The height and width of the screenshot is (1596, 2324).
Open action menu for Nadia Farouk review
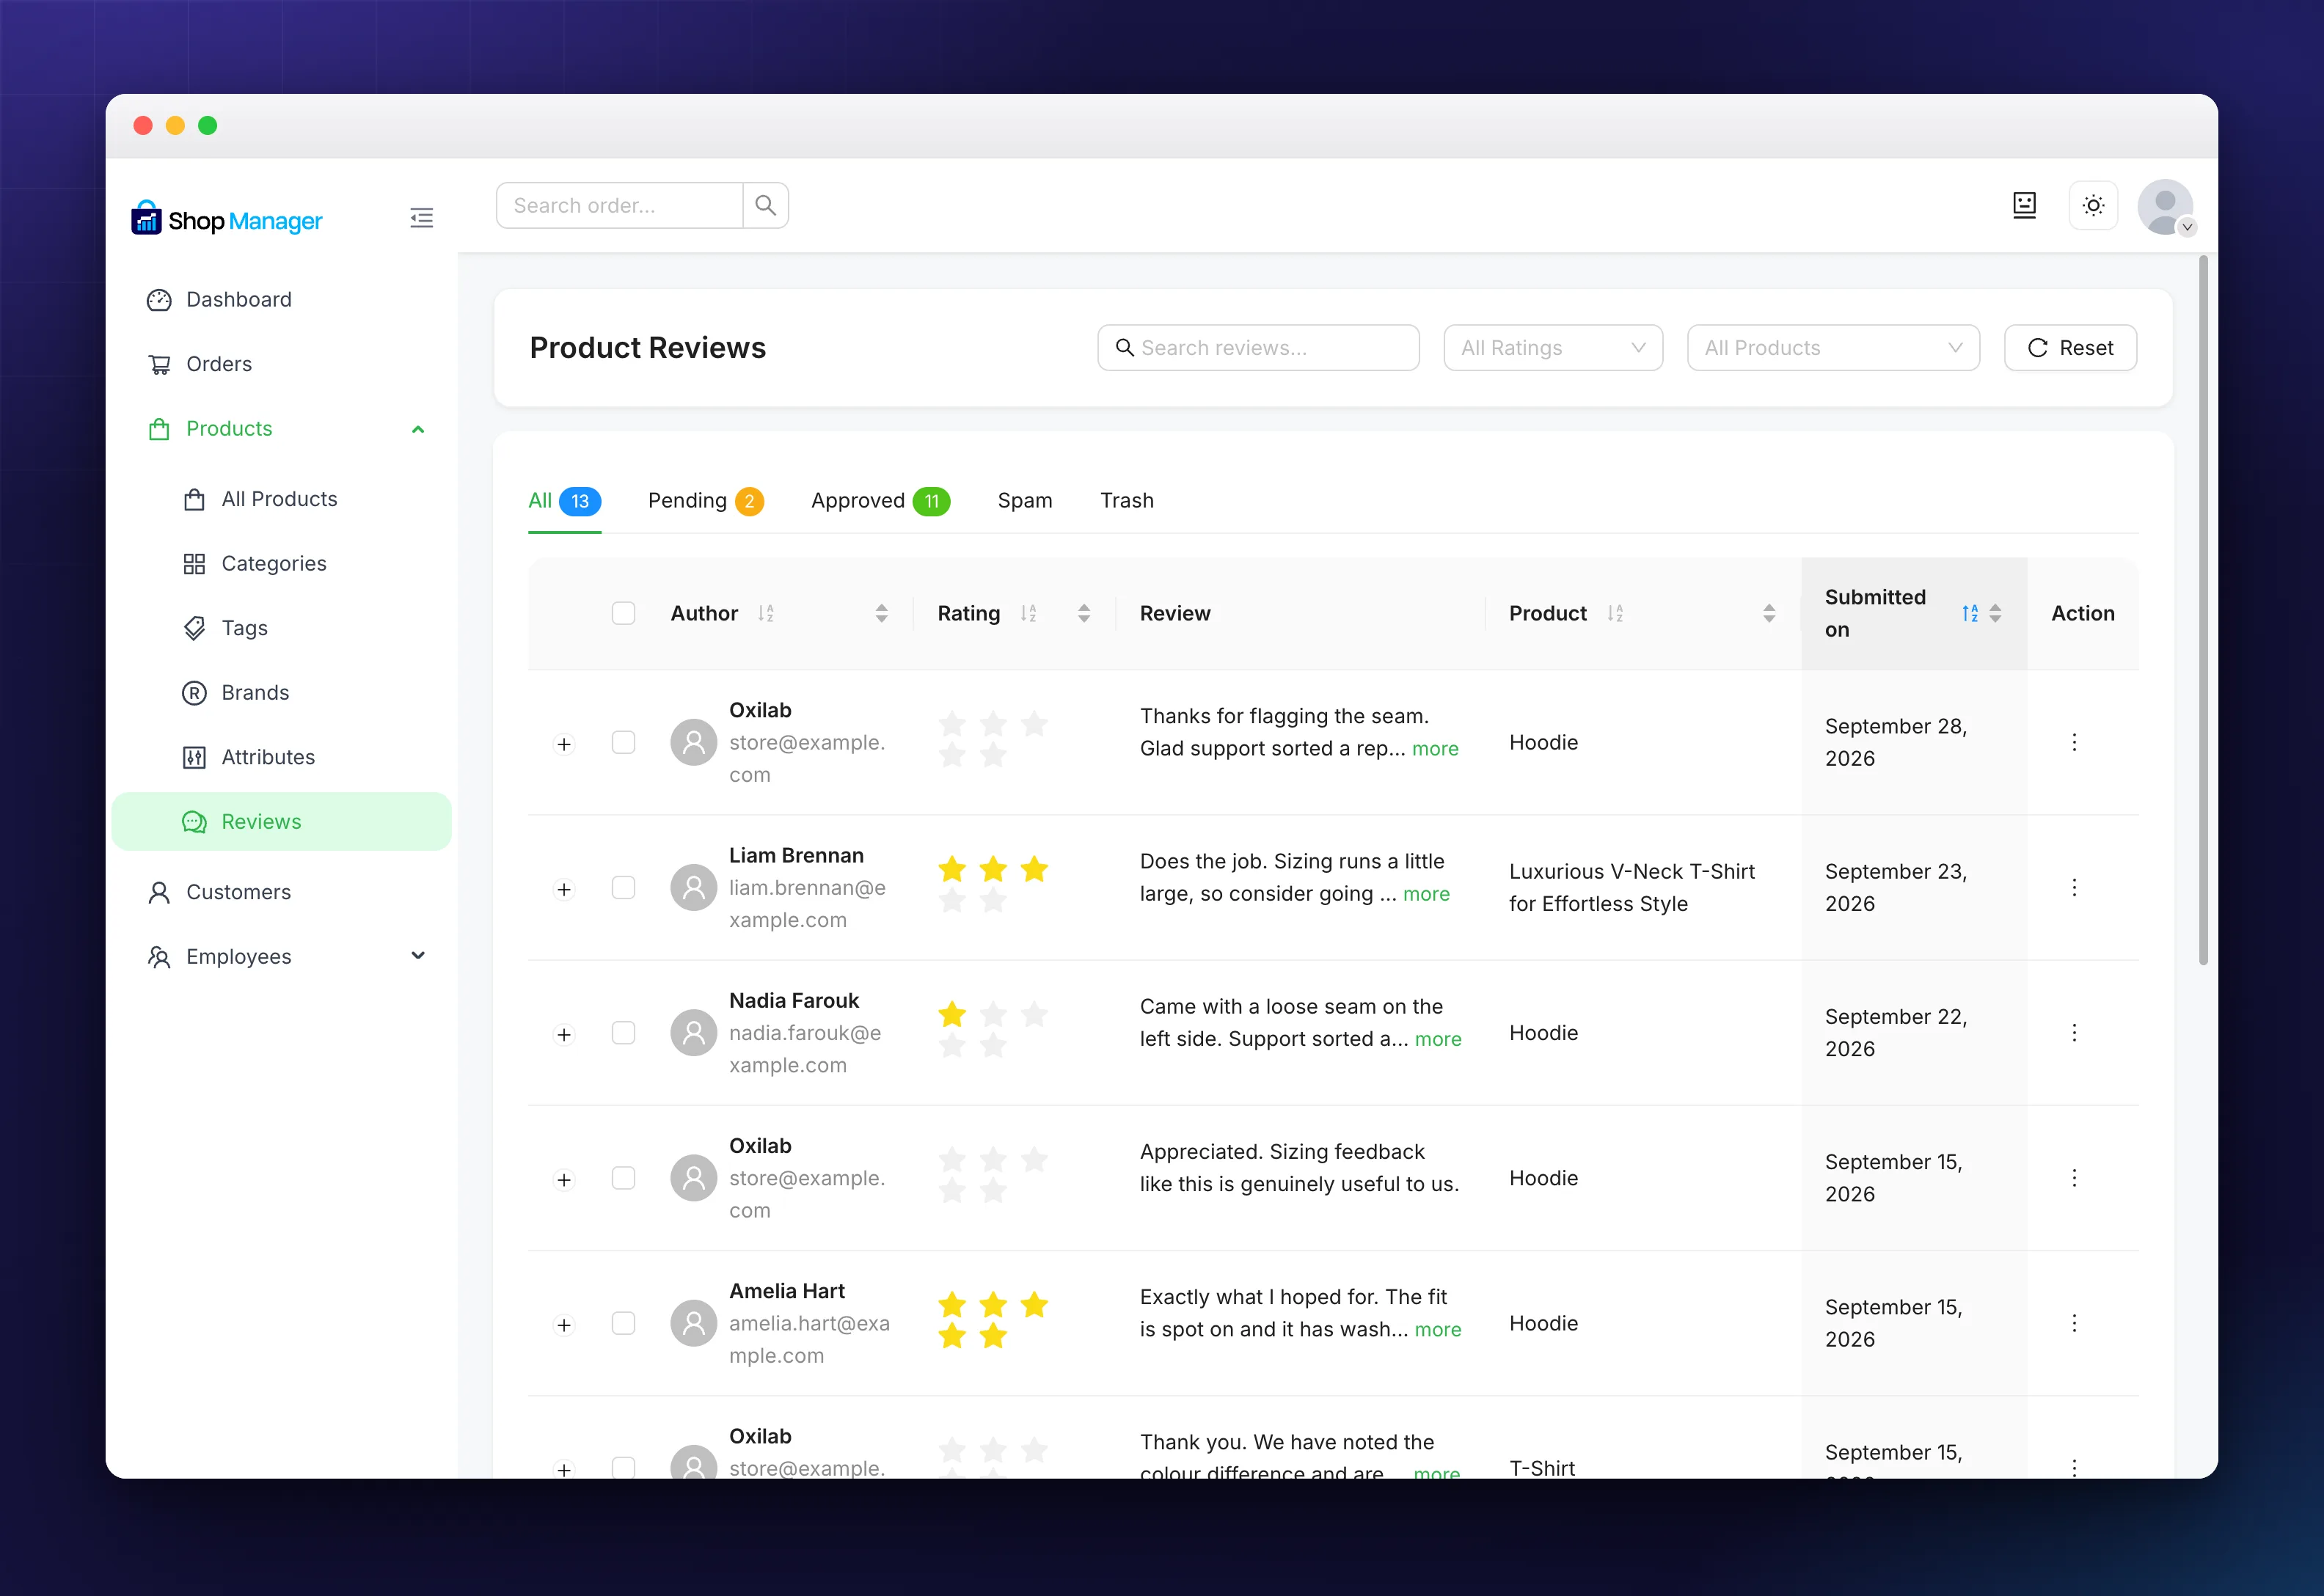click(x=2074, y=1032)
